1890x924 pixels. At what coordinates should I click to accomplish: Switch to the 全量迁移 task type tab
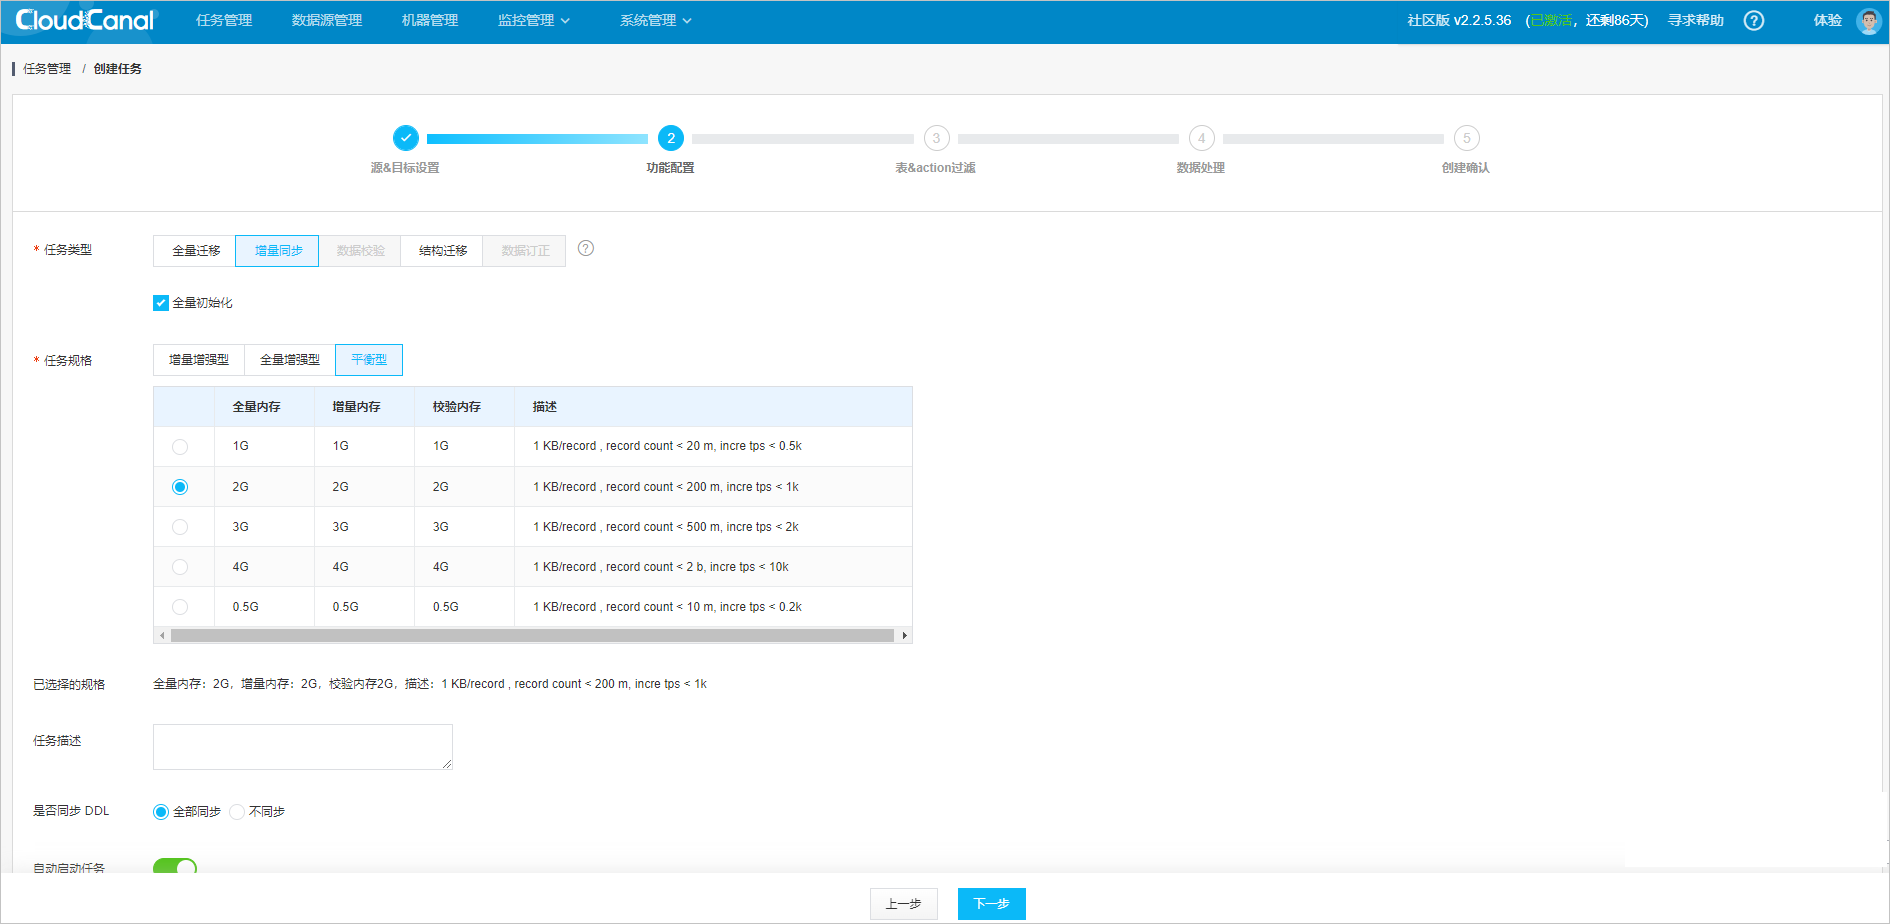tap(193, 250)
